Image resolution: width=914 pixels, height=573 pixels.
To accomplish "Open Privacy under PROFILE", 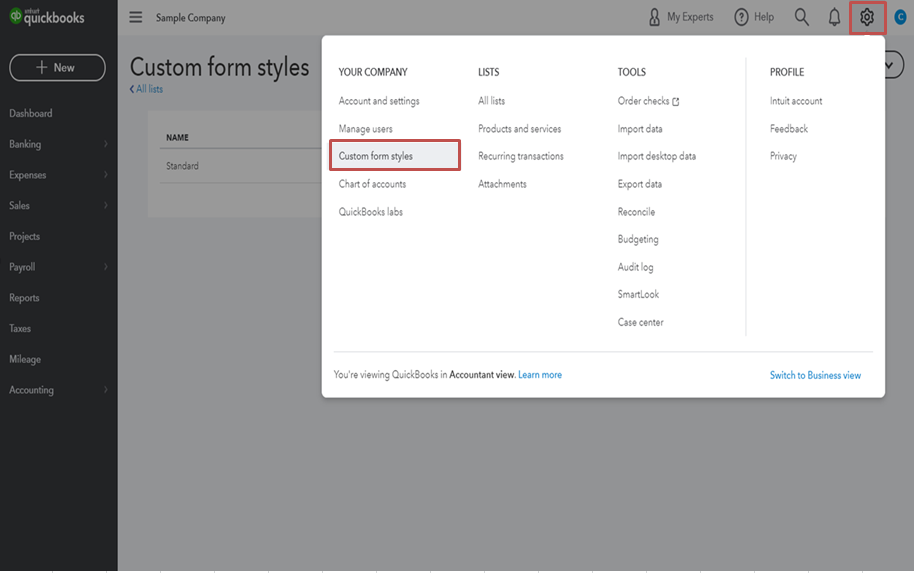I will (783, 156).
